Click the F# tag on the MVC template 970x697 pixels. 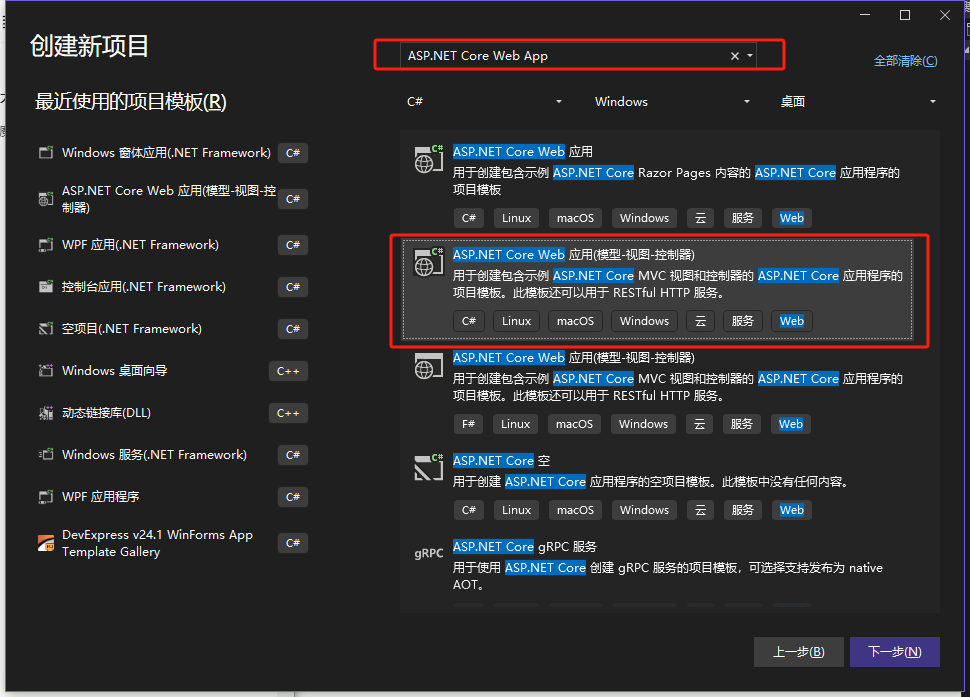[x=468, y=424]
